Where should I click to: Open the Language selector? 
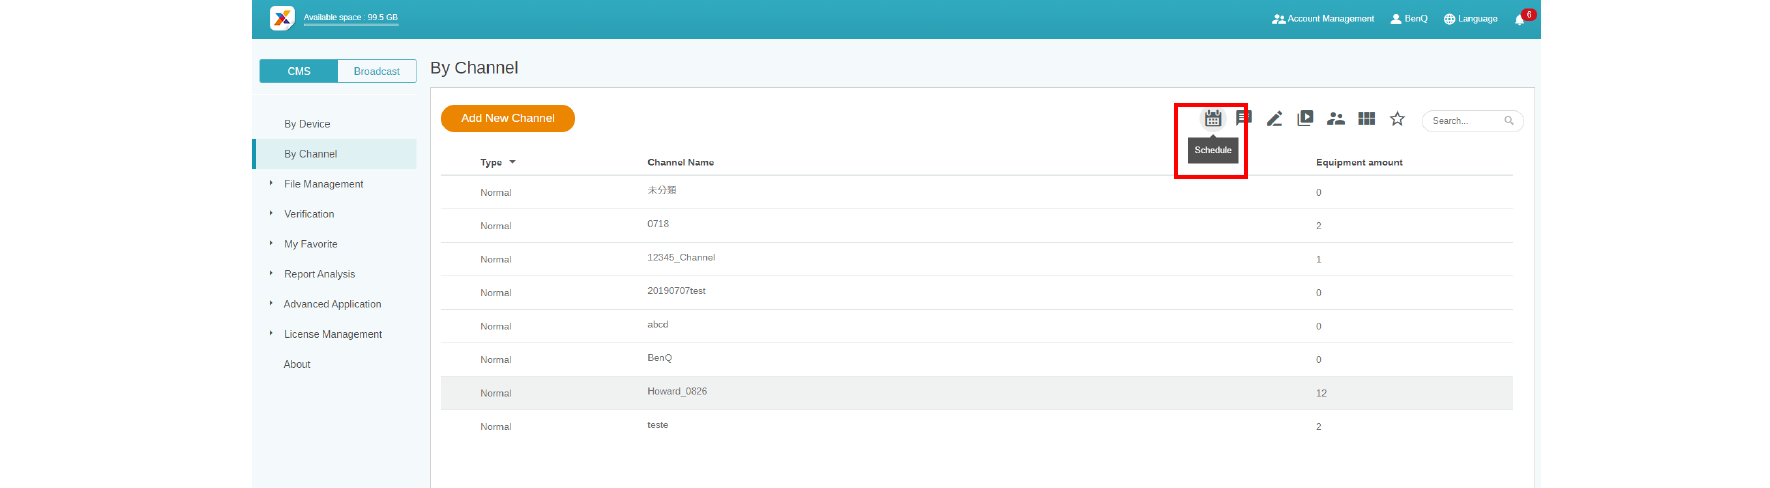pos(1470,19)
